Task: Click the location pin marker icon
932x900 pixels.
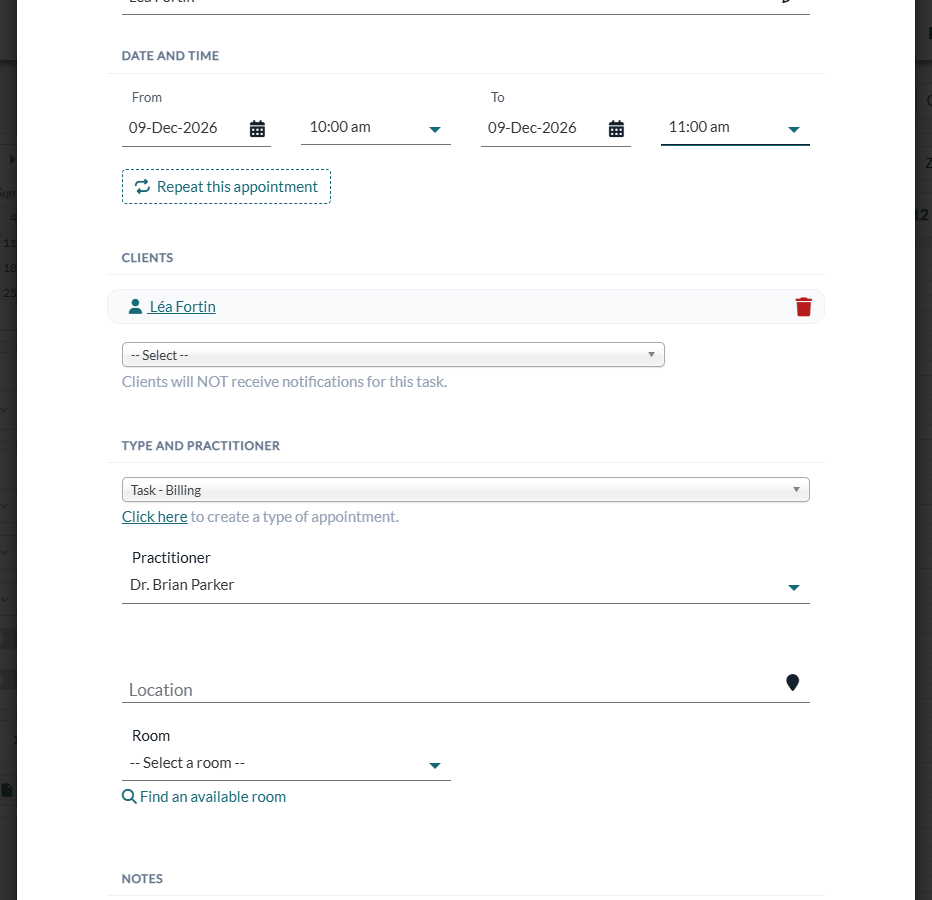Action: pyautogui.click(x=792, y=682)
